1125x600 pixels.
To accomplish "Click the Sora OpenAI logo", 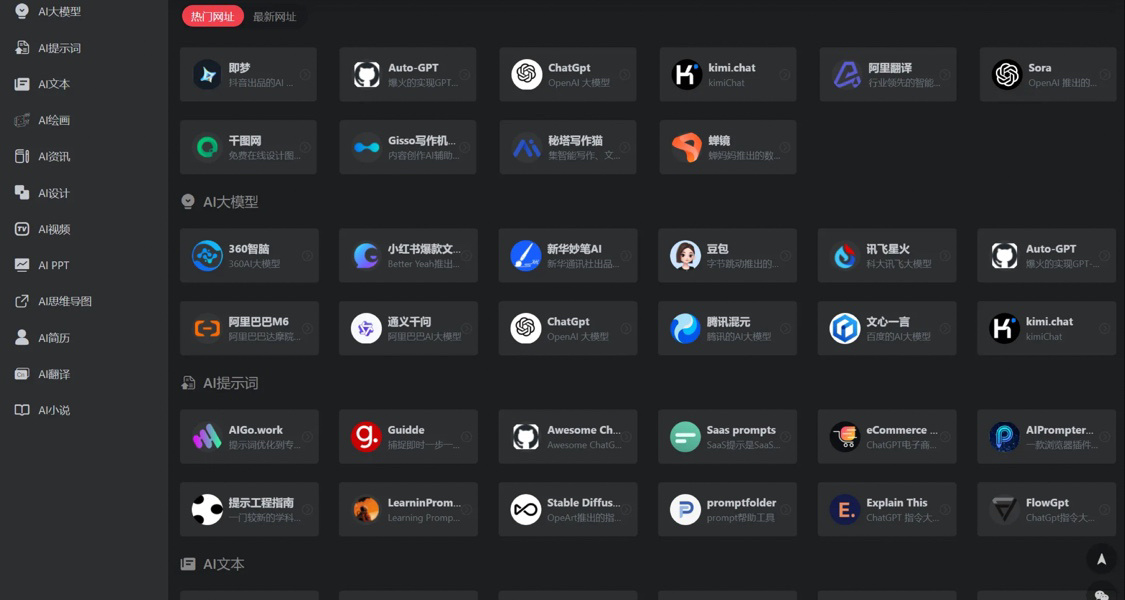I will coord(1007,75).
